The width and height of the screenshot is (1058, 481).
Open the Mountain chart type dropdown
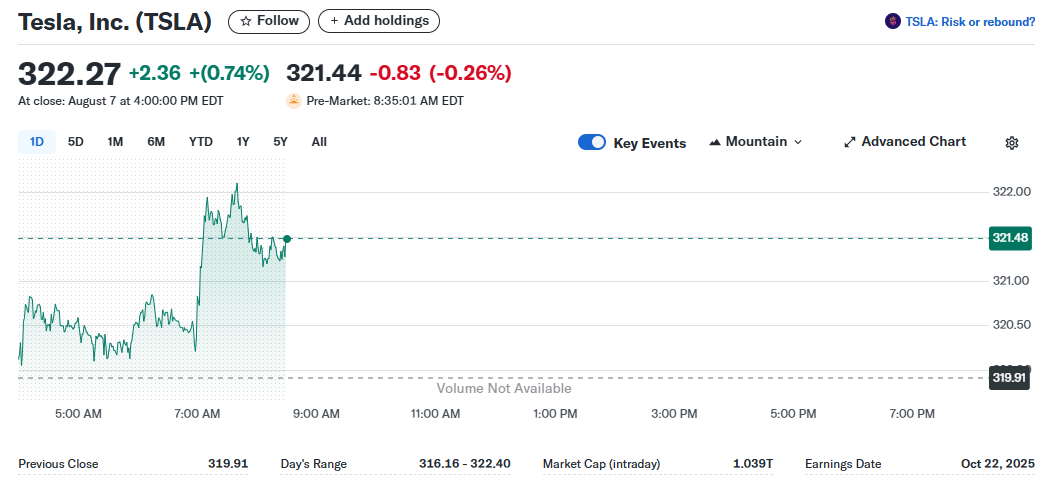(x=756, y=142)
